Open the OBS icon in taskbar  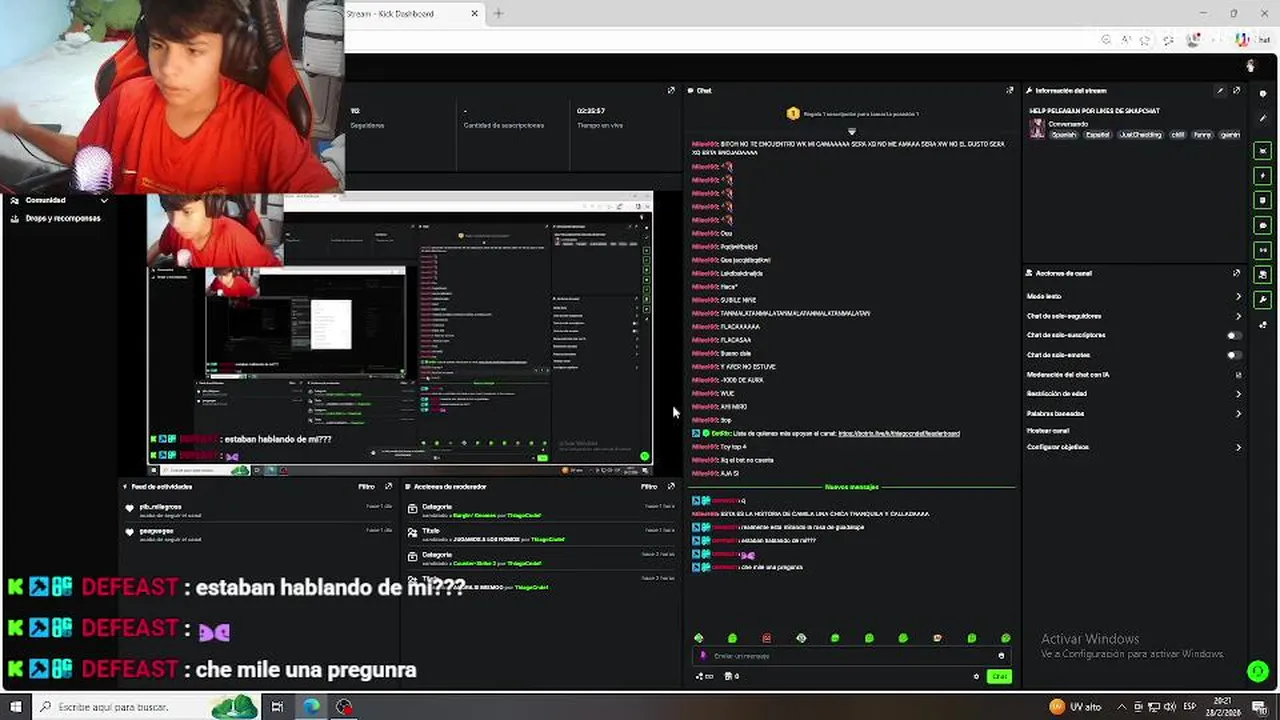click(x=345, y=707)
